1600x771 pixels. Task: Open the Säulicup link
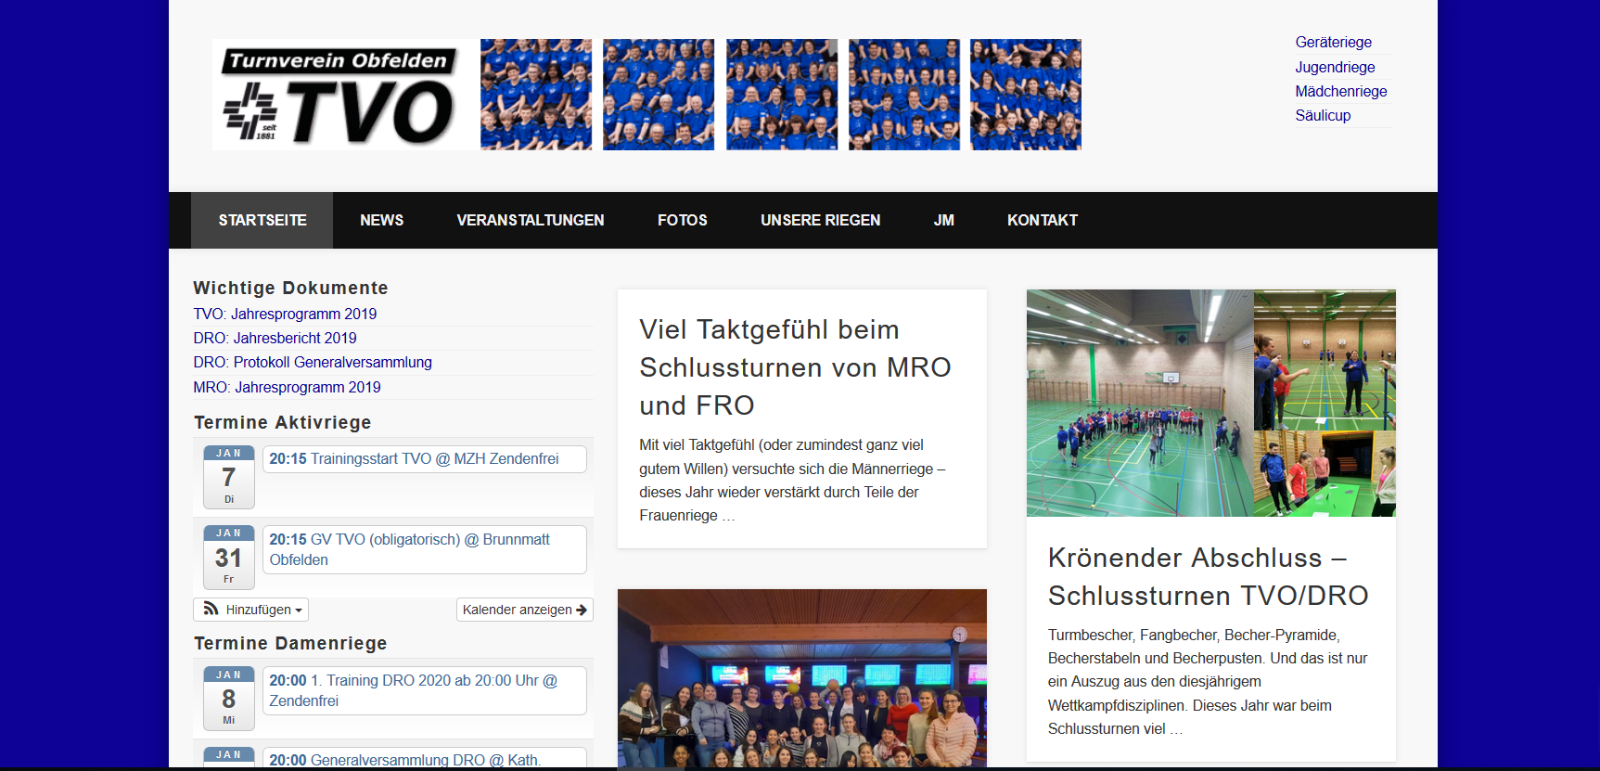[1322, 115]
